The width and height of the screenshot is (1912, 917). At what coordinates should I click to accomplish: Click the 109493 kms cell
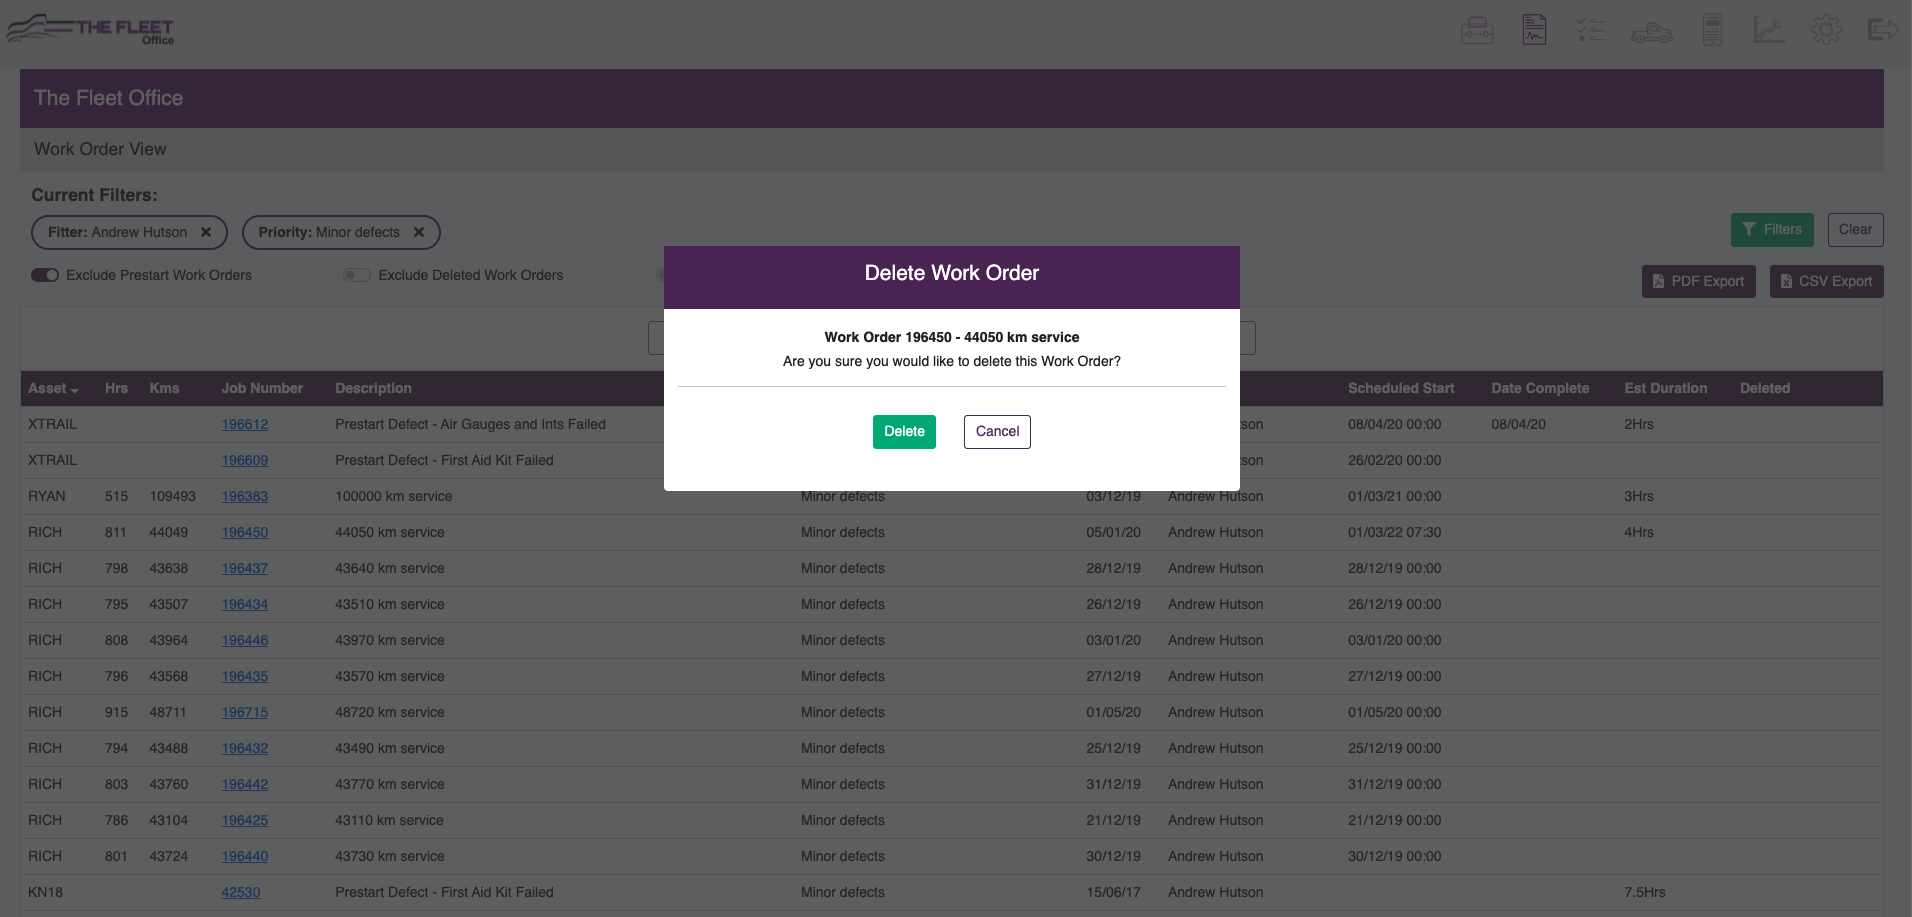[173, 496]
